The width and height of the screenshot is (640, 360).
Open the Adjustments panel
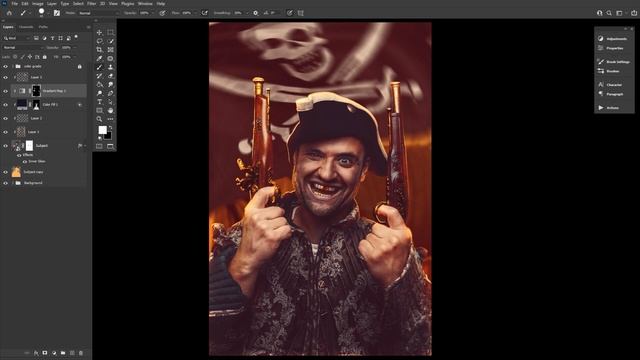pos(612,39)
